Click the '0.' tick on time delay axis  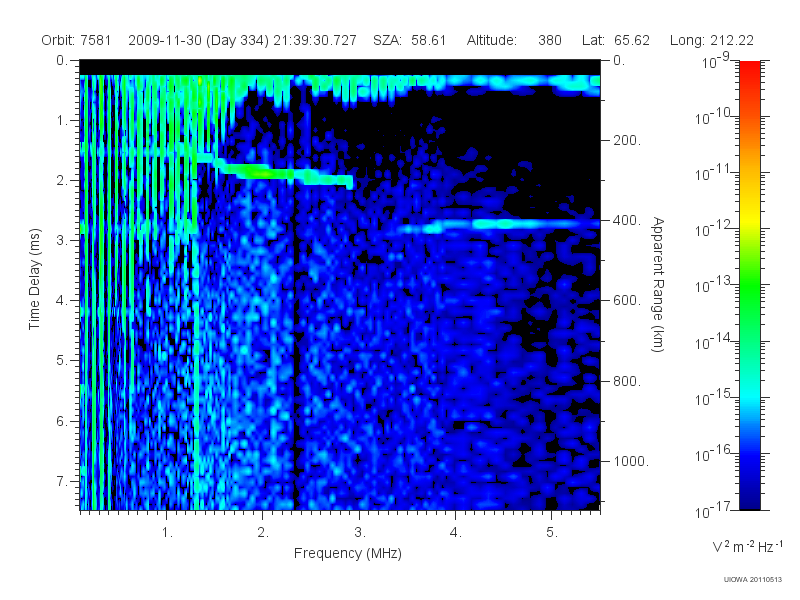coord(62,61)
